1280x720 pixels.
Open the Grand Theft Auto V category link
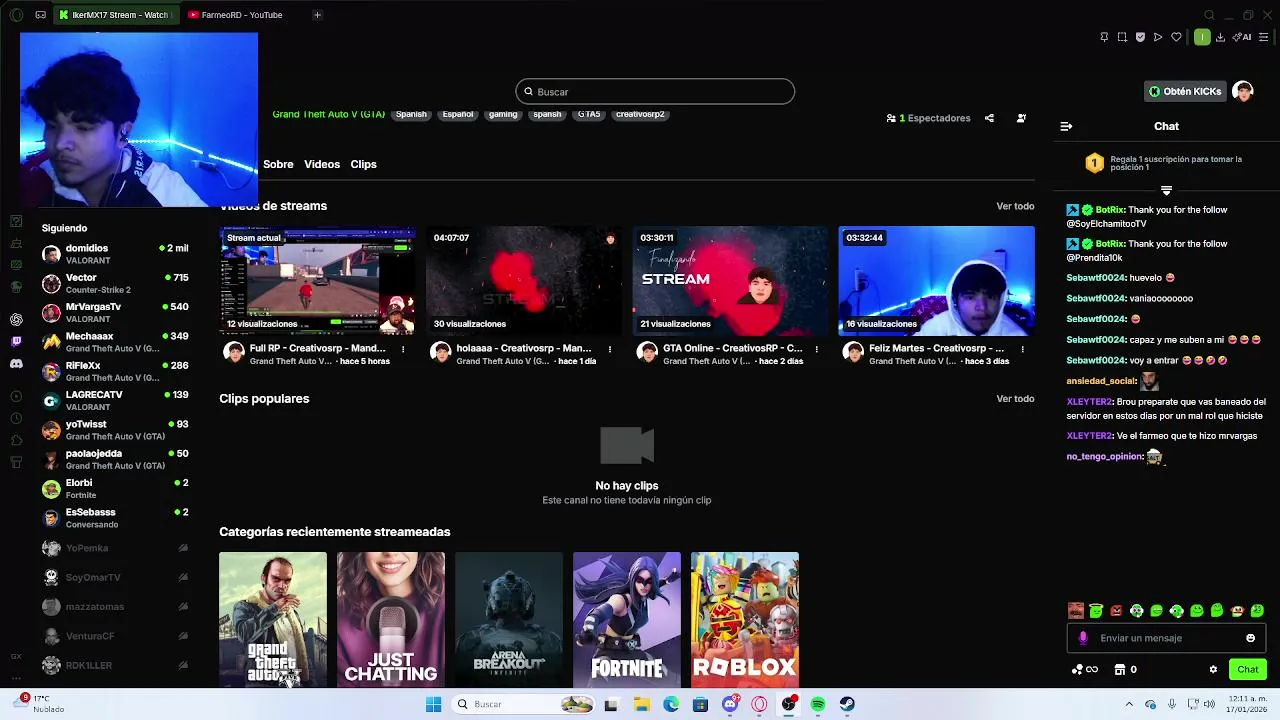click(328, 114)
